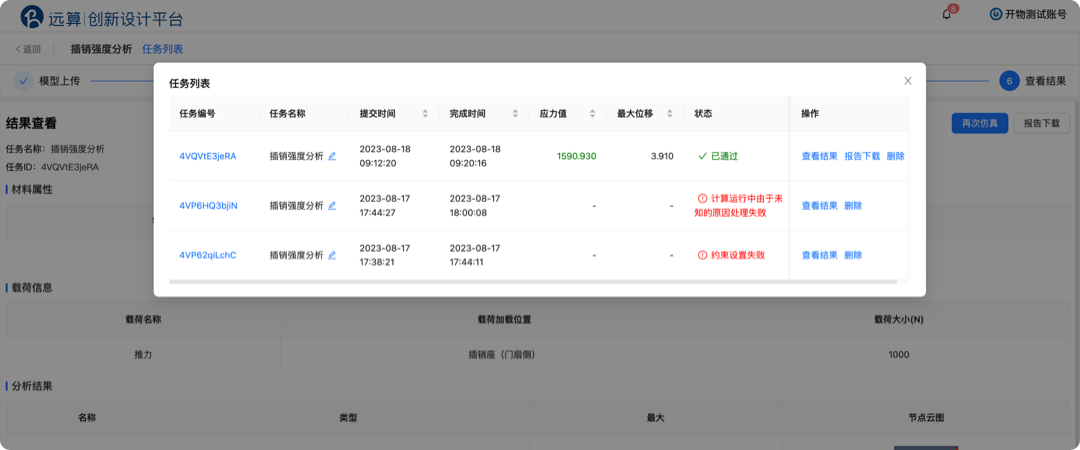This screenshot has height=450, width=1080.
Task: Click the 查看结果 step label
Action: pos(1046,81)
